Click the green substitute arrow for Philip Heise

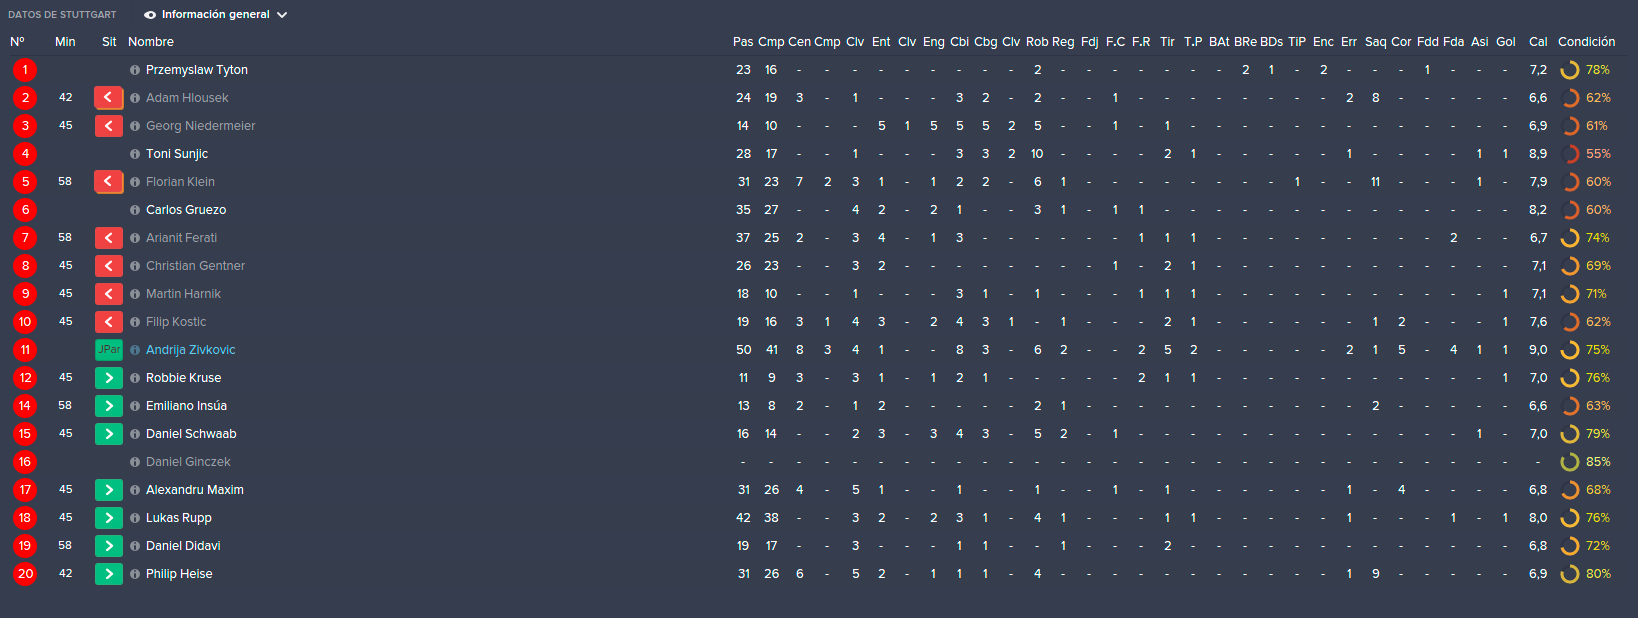click(108, 574)
